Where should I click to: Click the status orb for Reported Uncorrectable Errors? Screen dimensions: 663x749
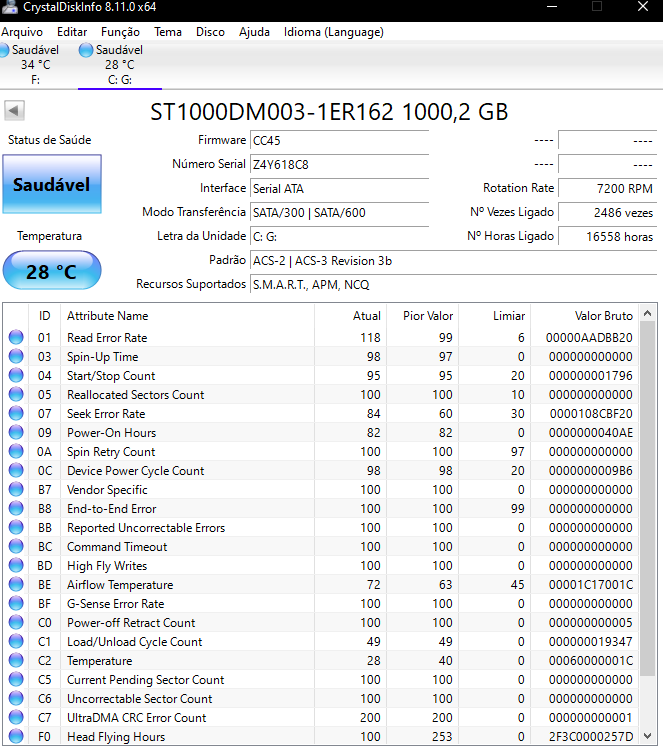(x=16, y=527)
